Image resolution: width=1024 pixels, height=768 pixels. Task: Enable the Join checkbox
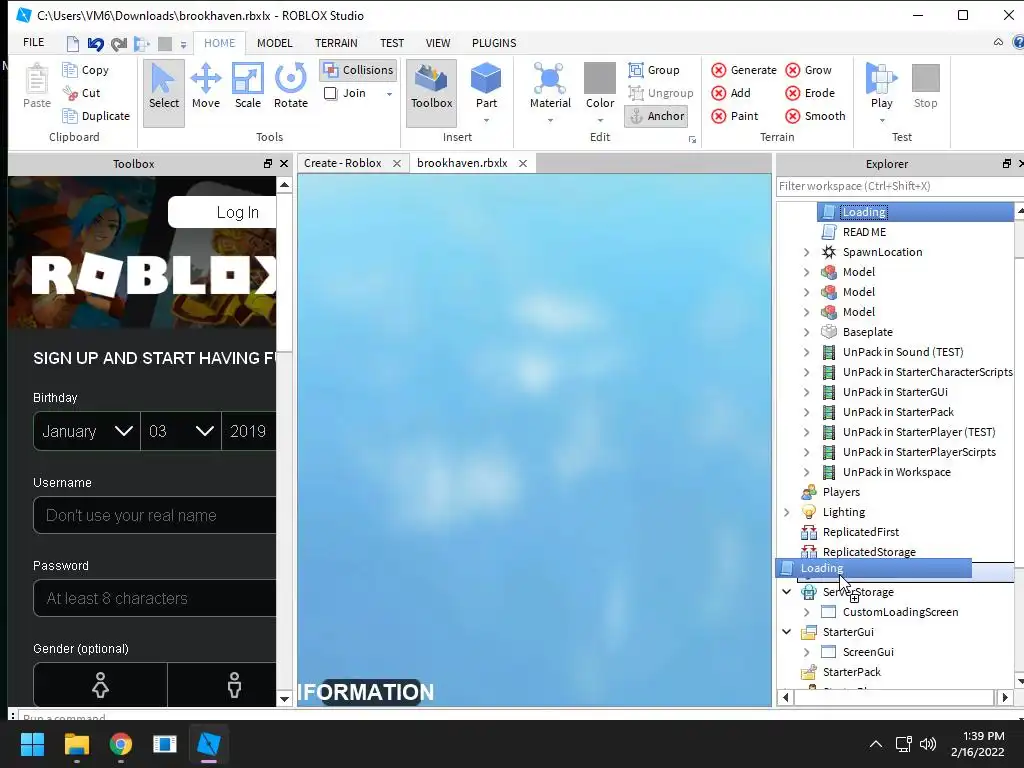click(330, 93)
